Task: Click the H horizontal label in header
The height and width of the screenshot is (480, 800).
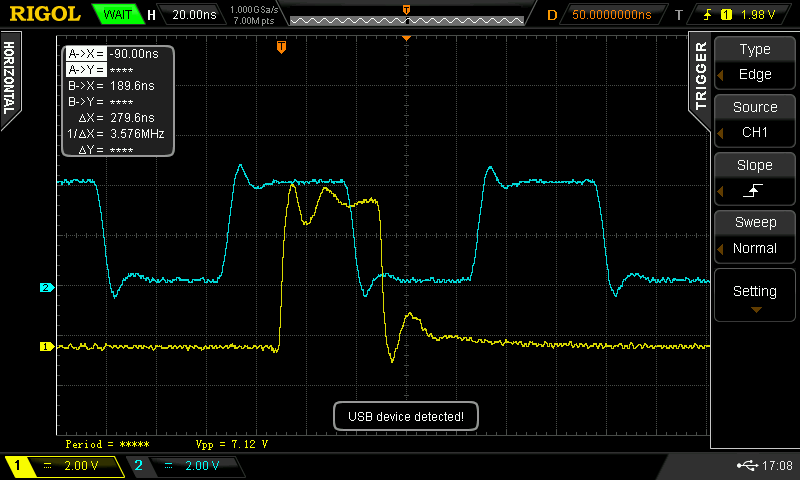Action: click(x=151, y=15)
